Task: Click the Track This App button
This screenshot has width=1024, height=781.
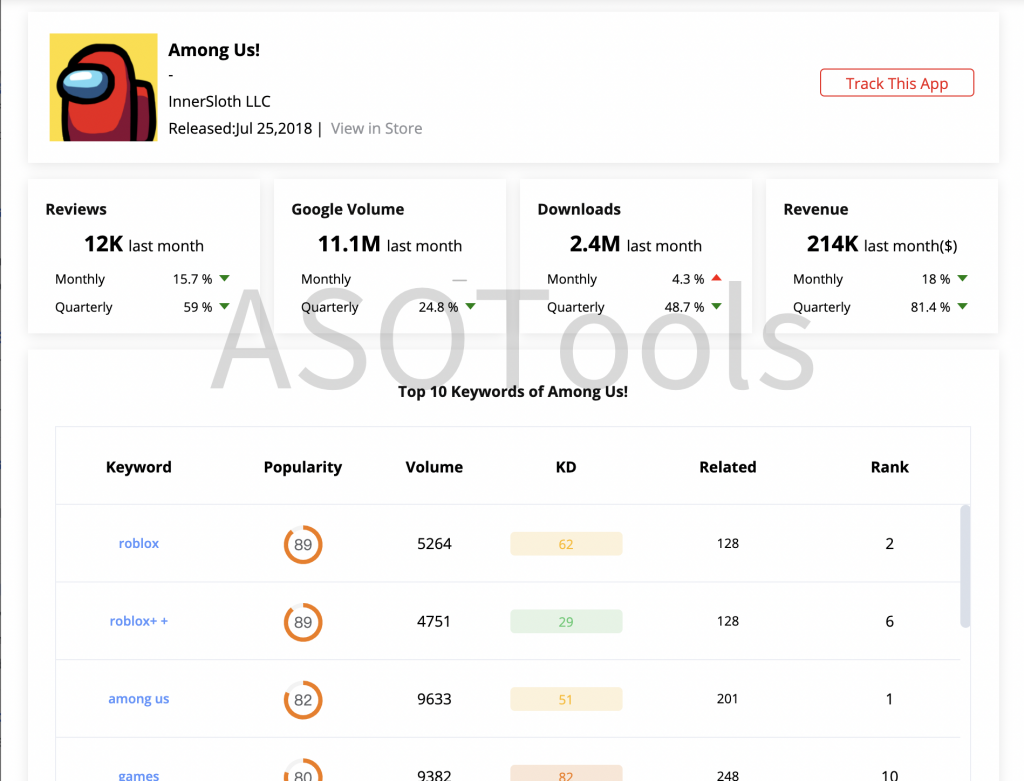Action: click(x=897, y=83)
